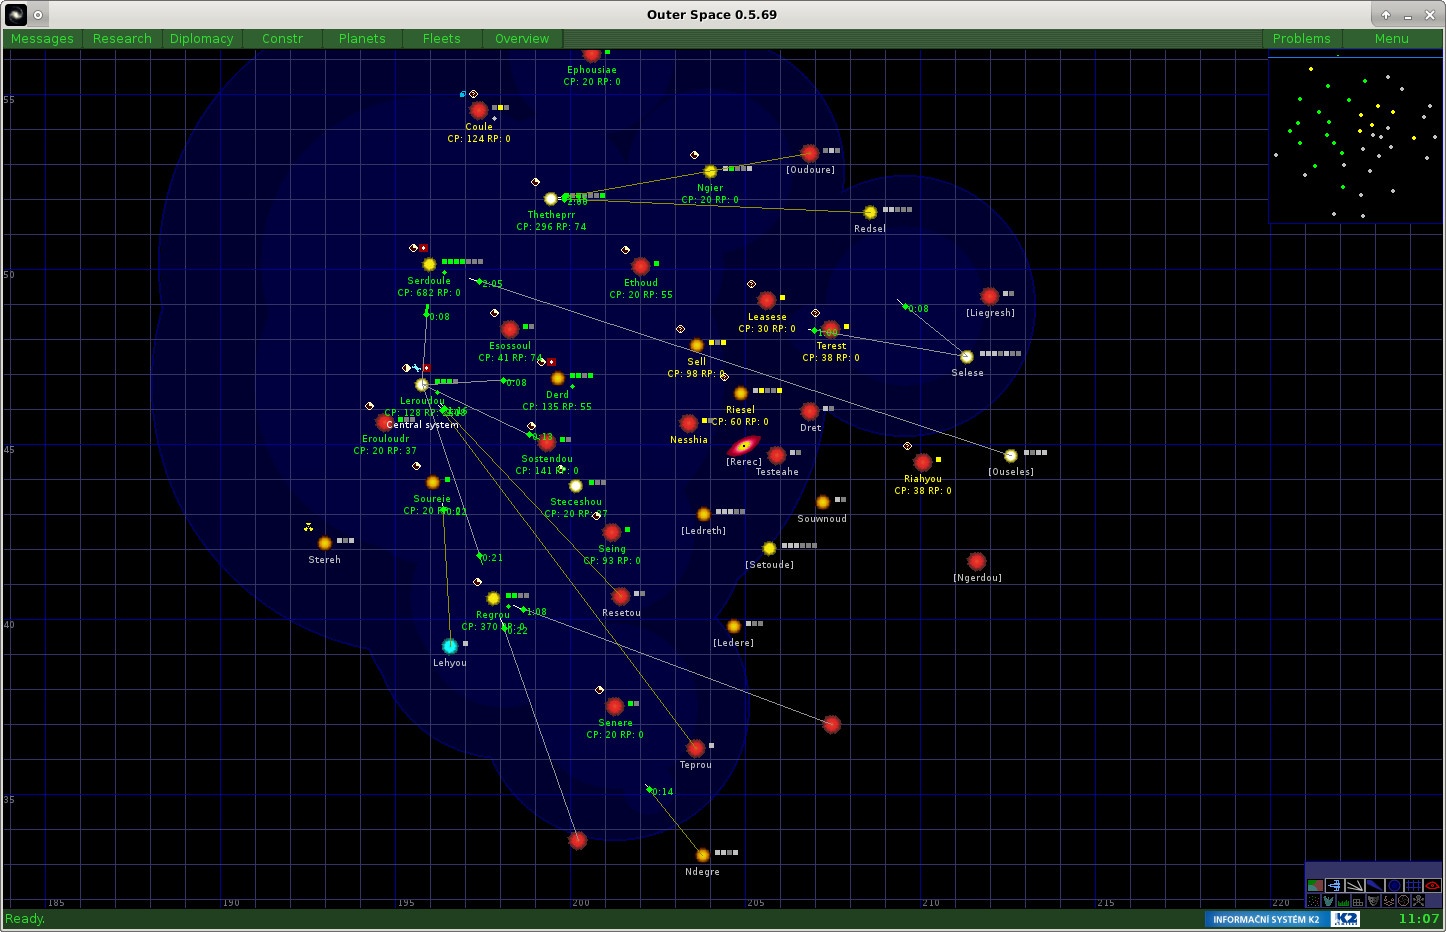Toggle the fleet ship icons display
This screenshot has width=1446, height=932.
[1335, 885]
